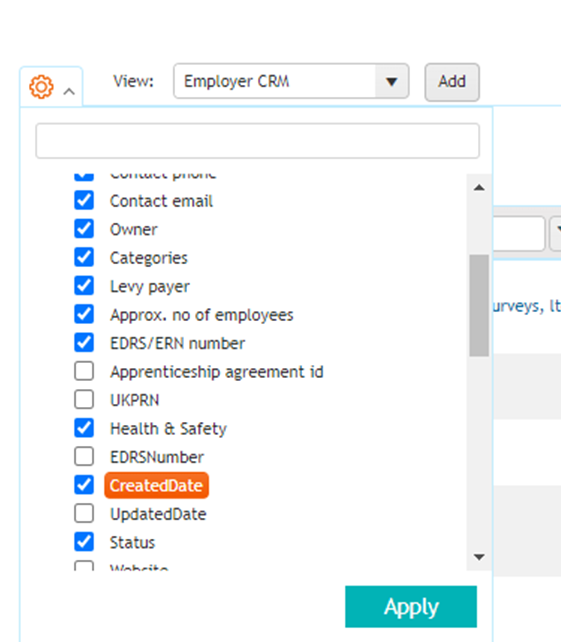The height and width of the screenshot is (642, 561).
Task: Click the EDRS/ERN number label
Action: pyautogui.click(x=177, y=344)
